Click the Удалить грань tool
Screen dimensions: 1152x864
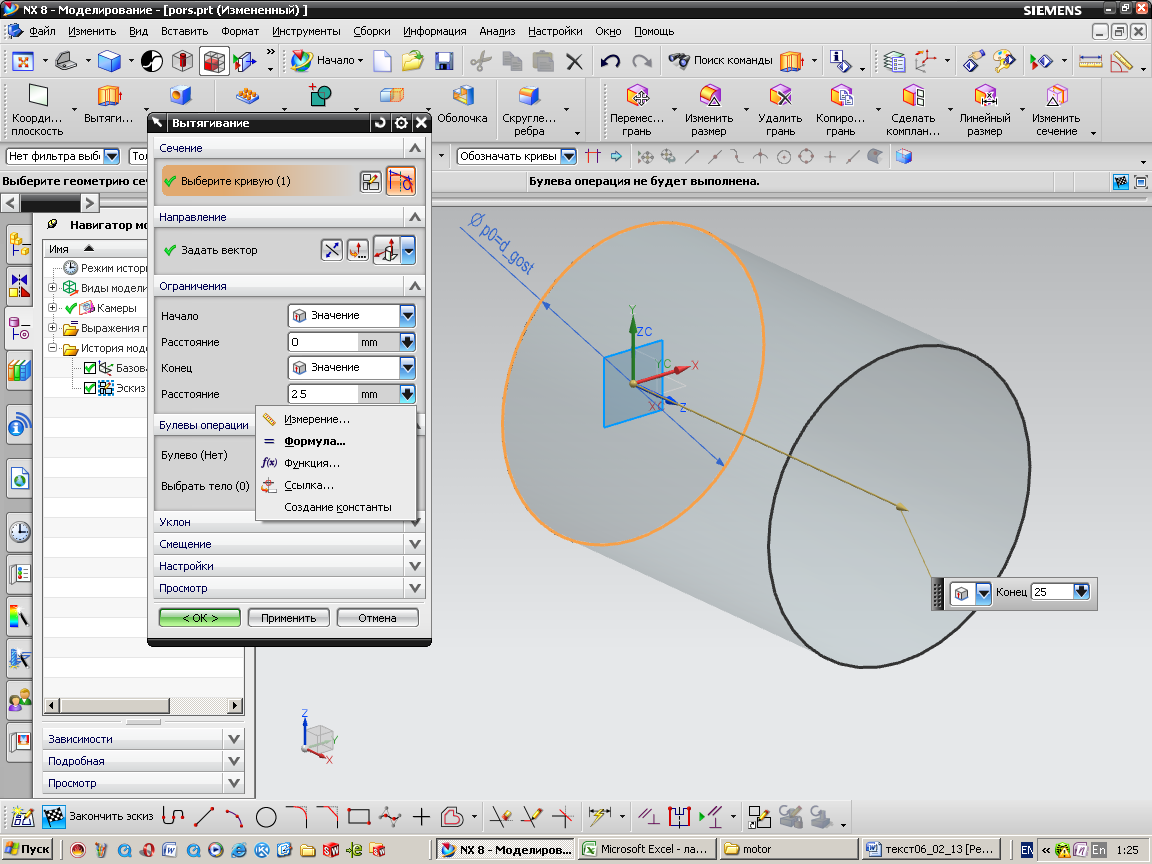[x=780, y=110]
